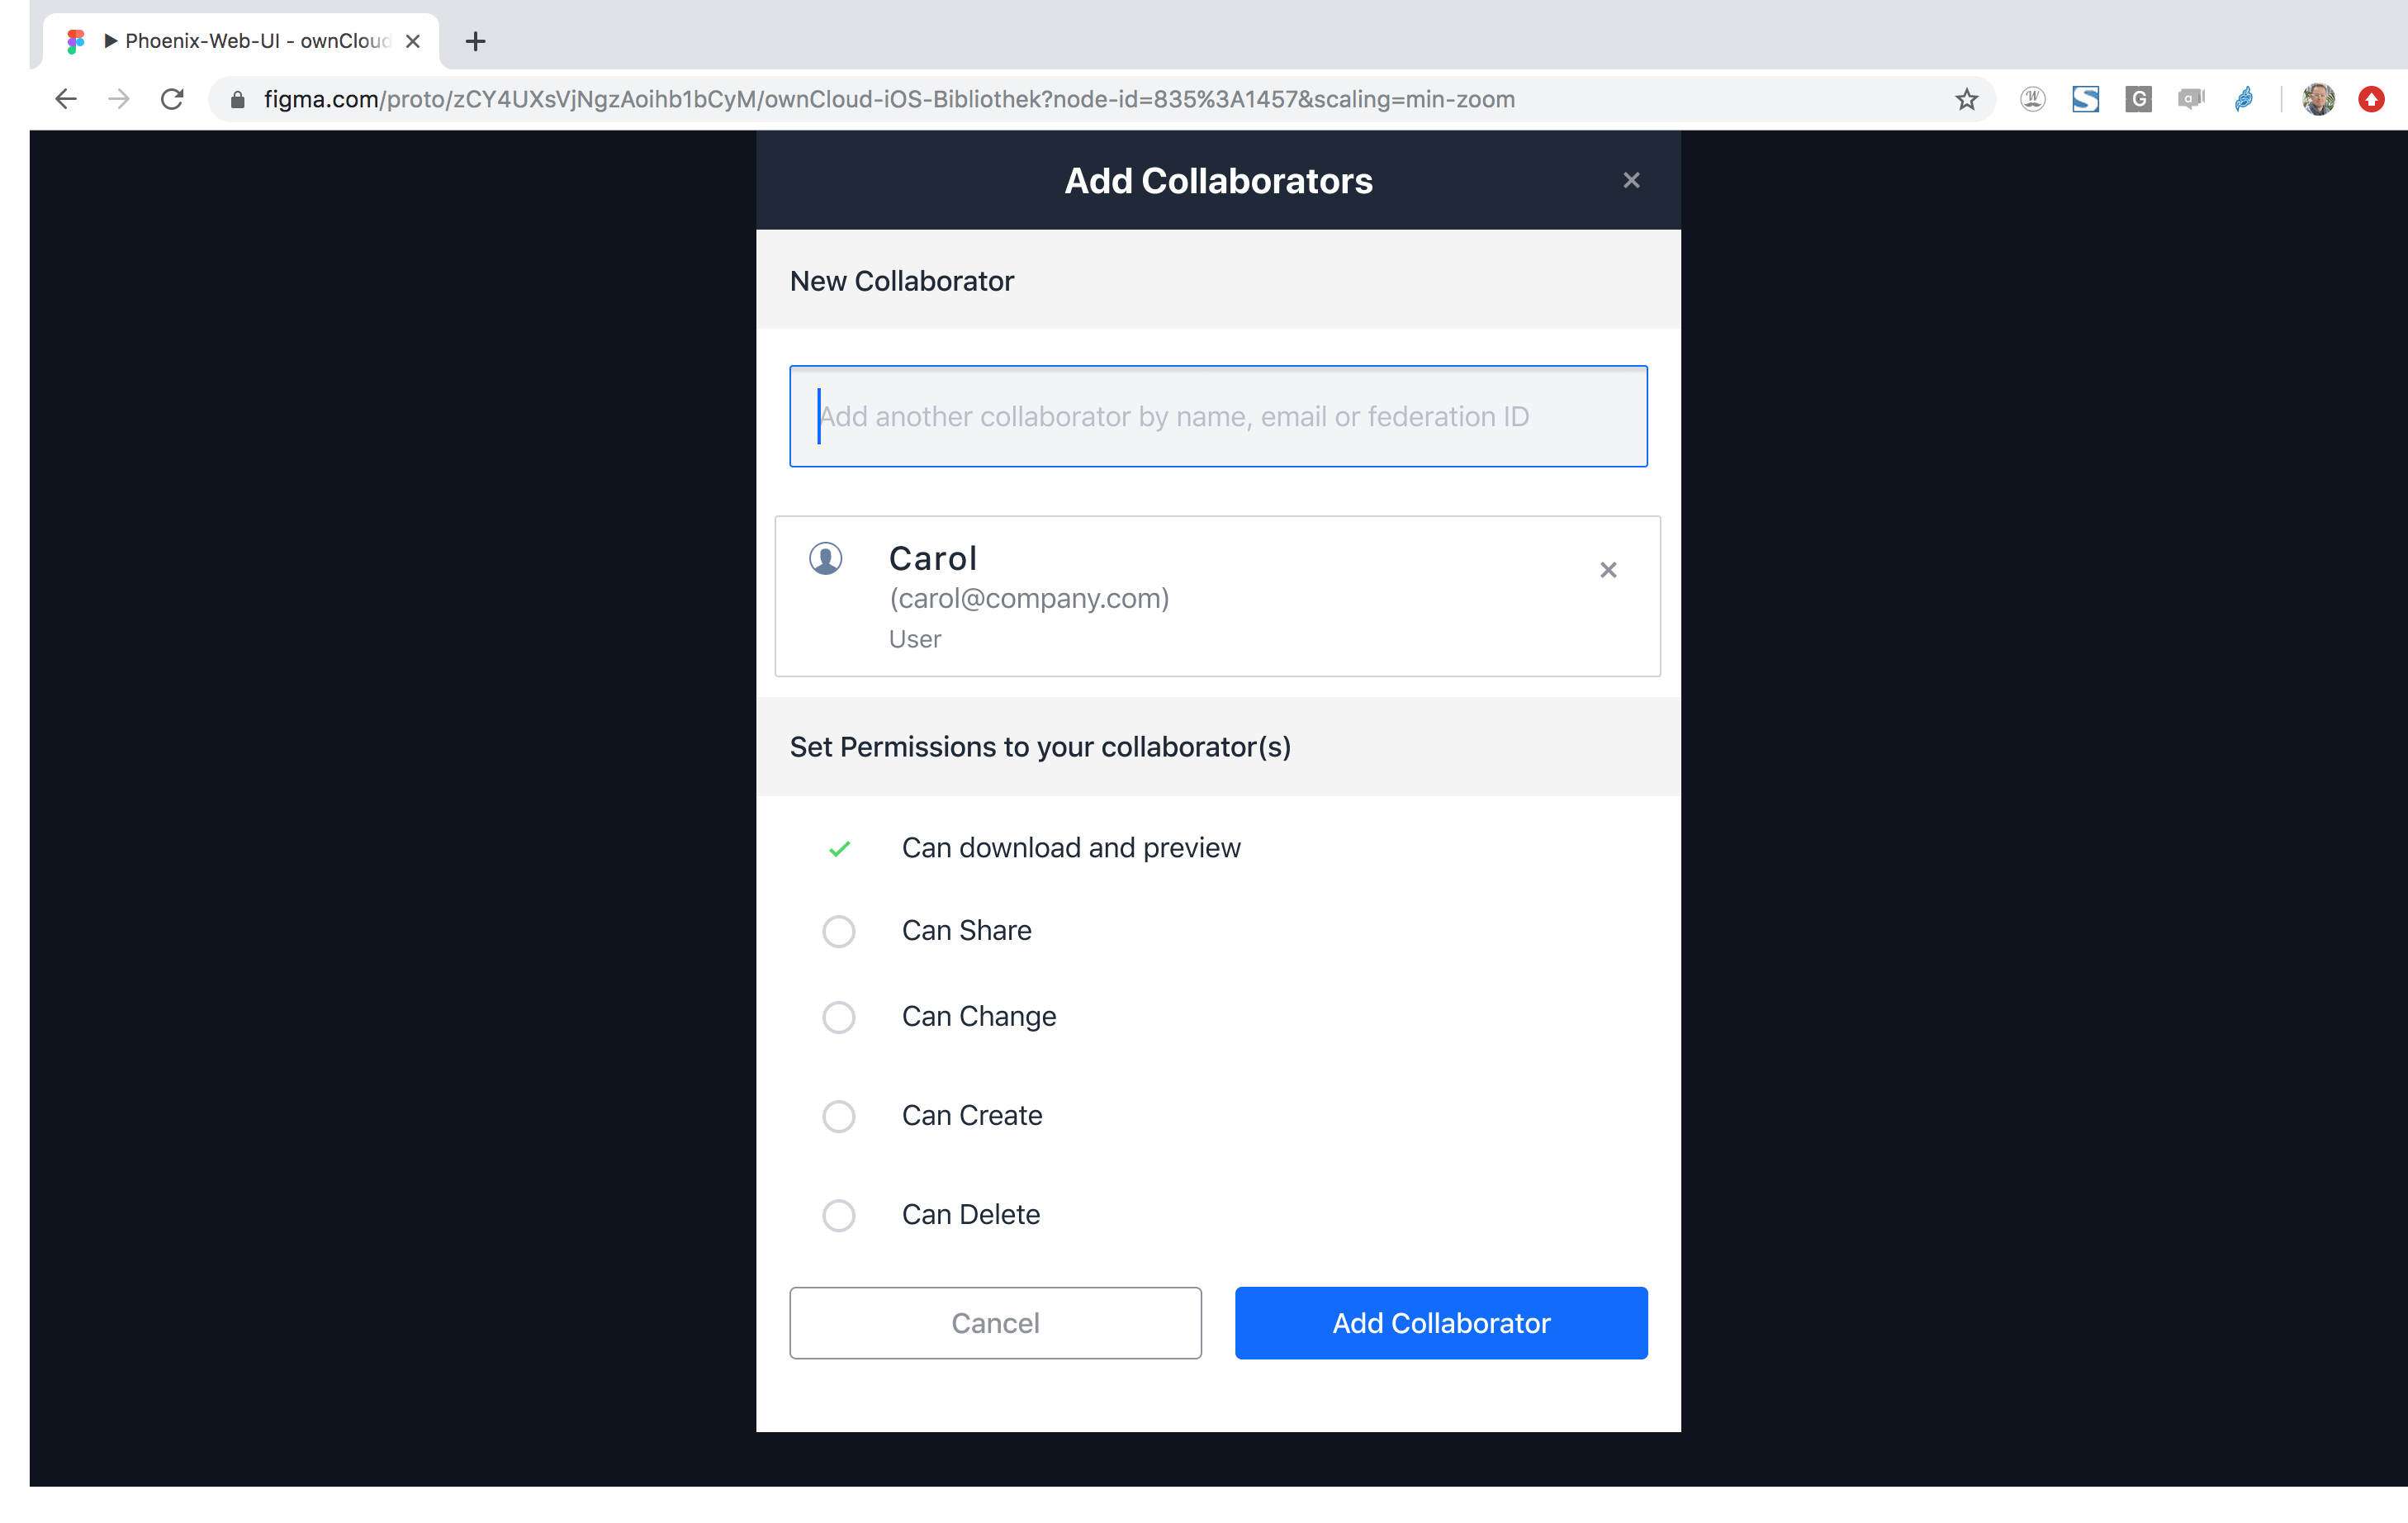
Task: Enable the Can Delete permission
Action: coord(838,1215)
